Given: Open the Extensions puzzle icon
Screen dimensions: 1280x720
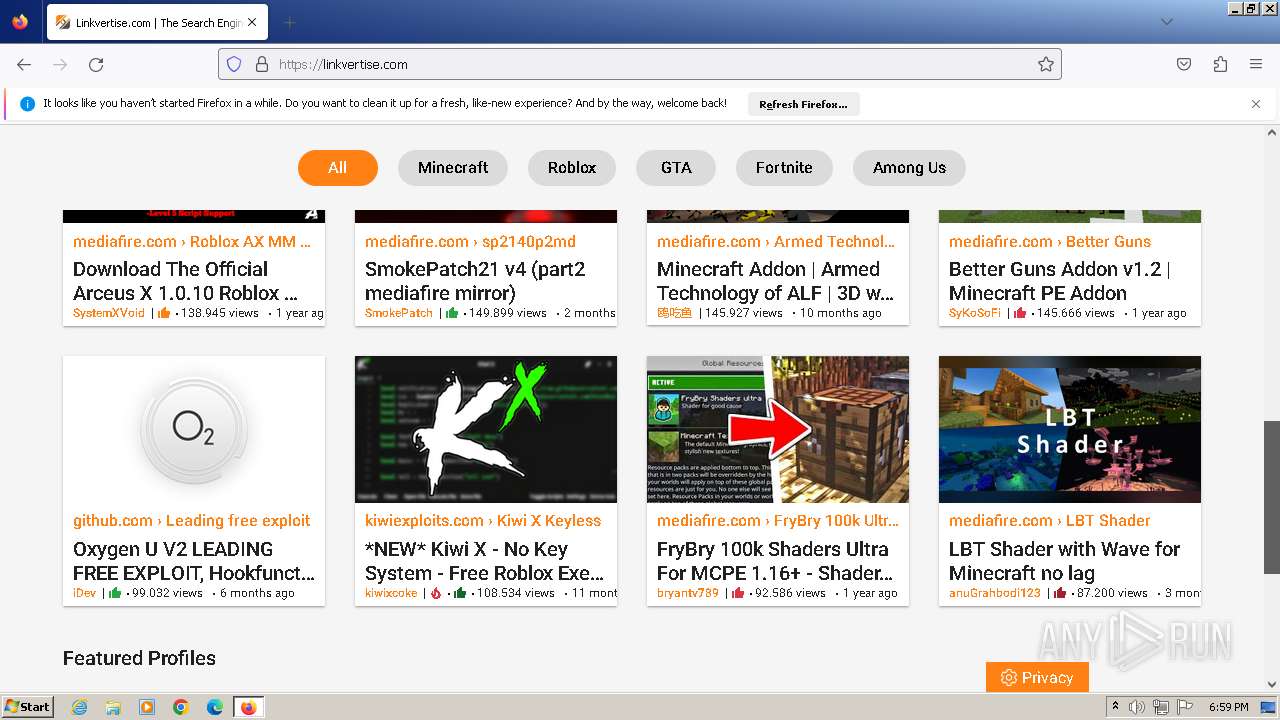Looking at the screenshot, I should [1220, 64].
